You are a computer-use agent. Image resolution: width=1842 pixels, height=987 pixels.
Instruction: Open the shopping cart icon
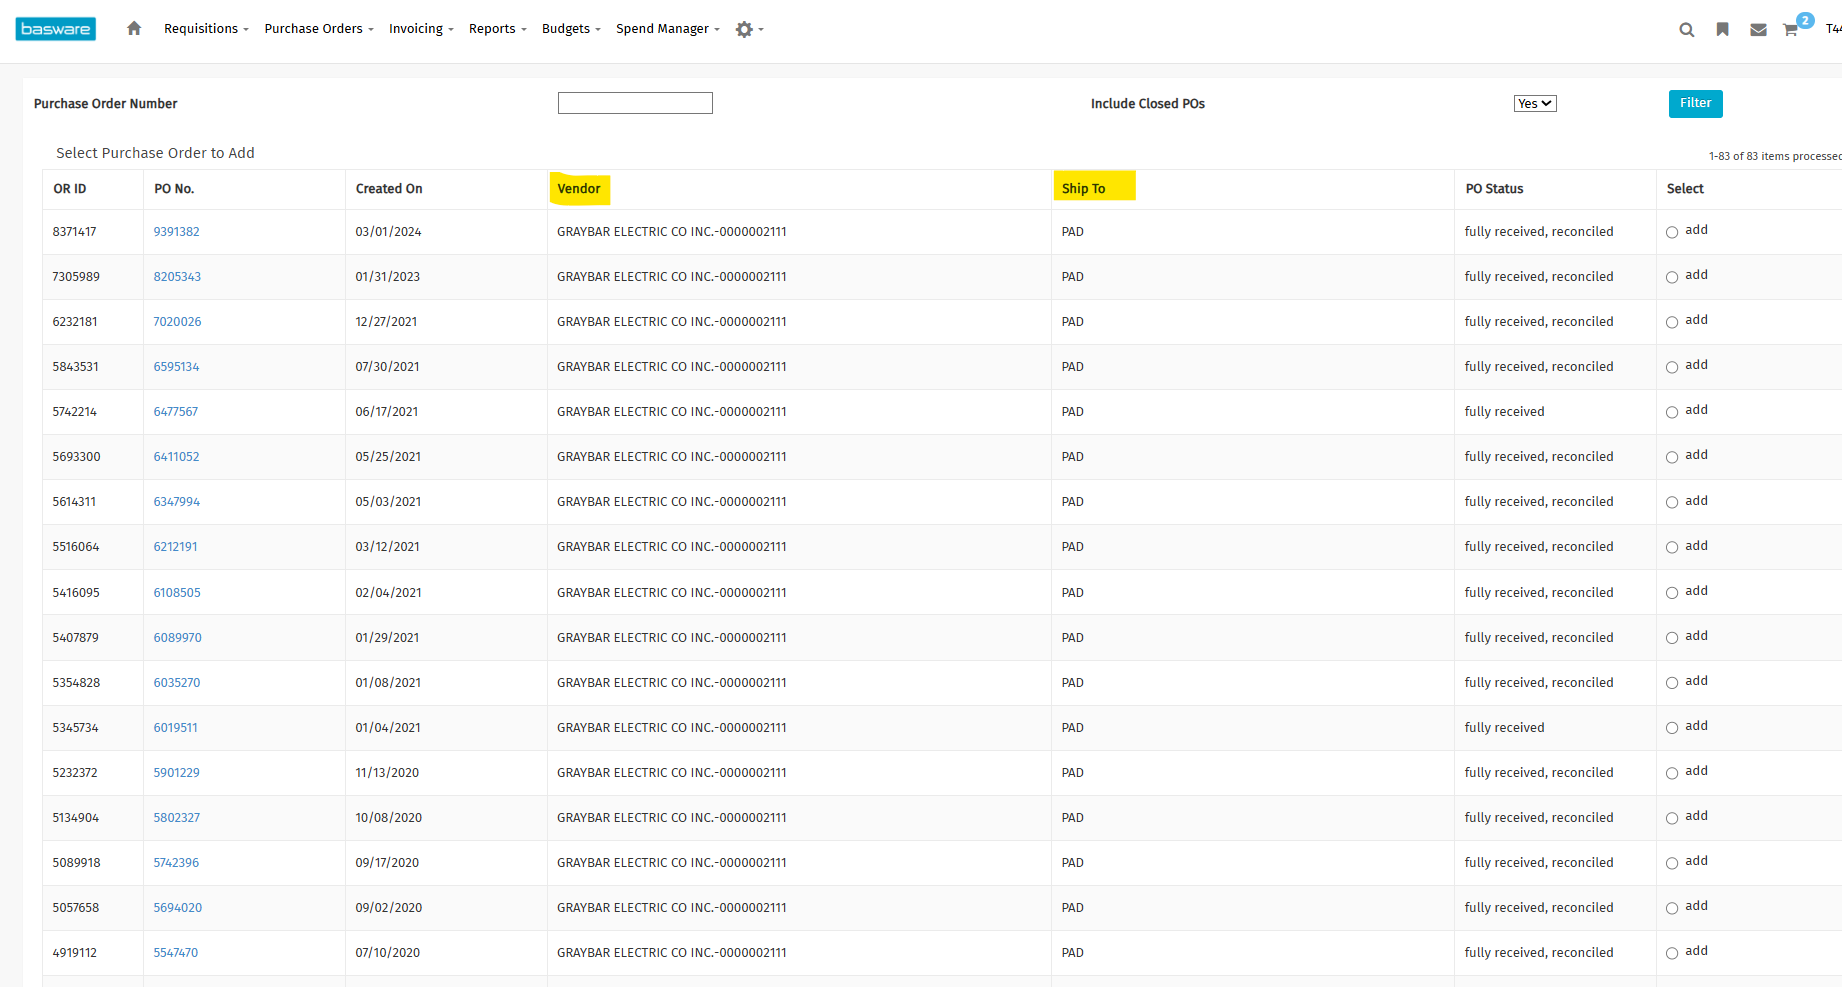click(x=1790, y=30)
